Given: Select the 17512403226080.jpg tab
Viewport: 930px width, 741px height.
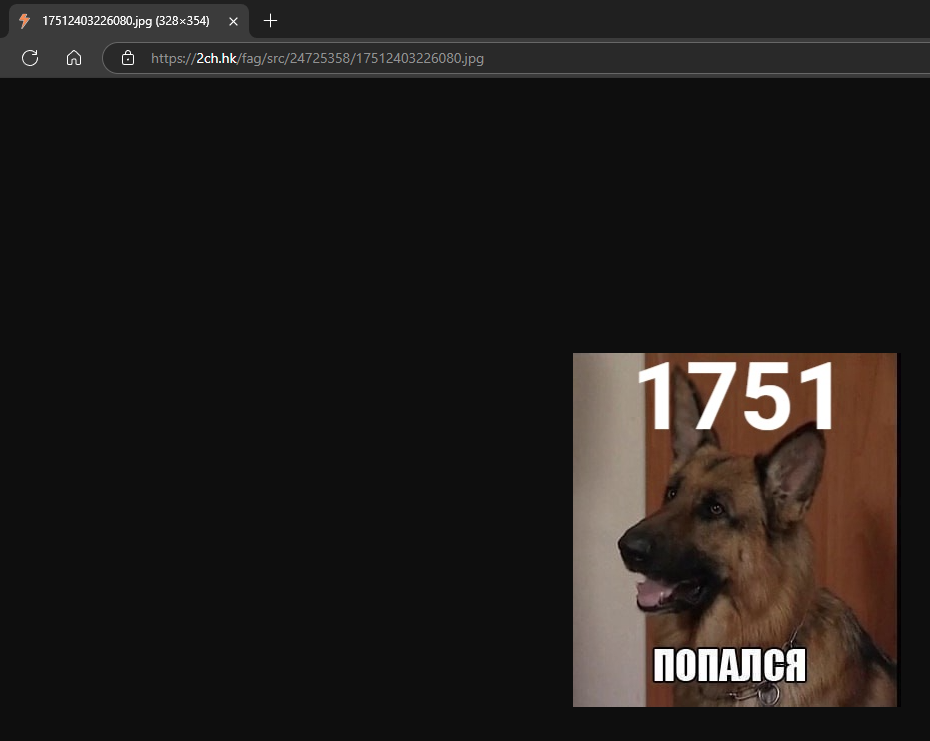Looking at the screenshot, I should point(129,21).
